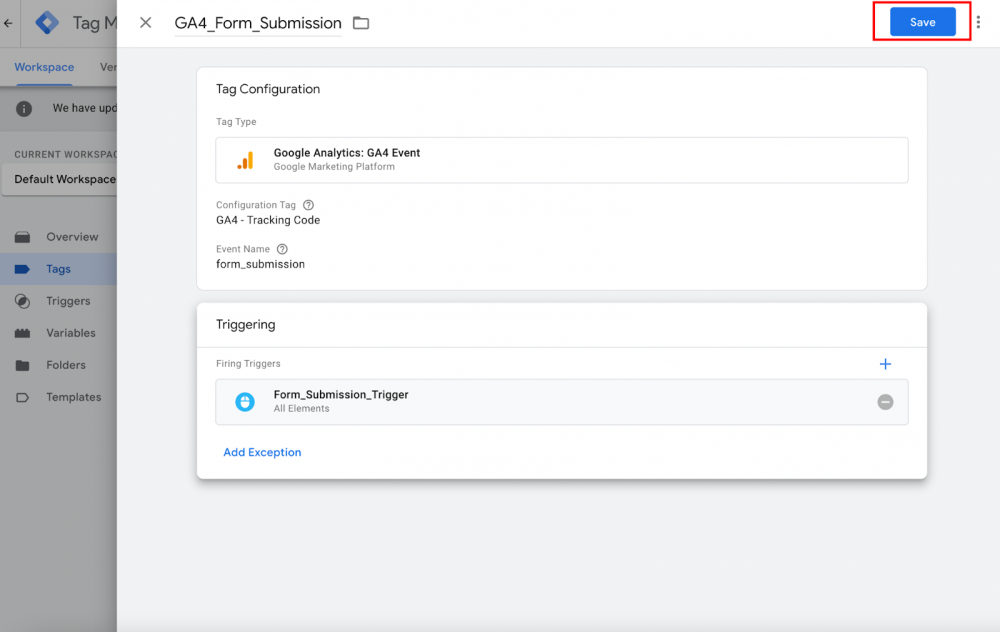Click the Overview briefcase icon
Screen dimensions: 1000x632
[22, 237]
